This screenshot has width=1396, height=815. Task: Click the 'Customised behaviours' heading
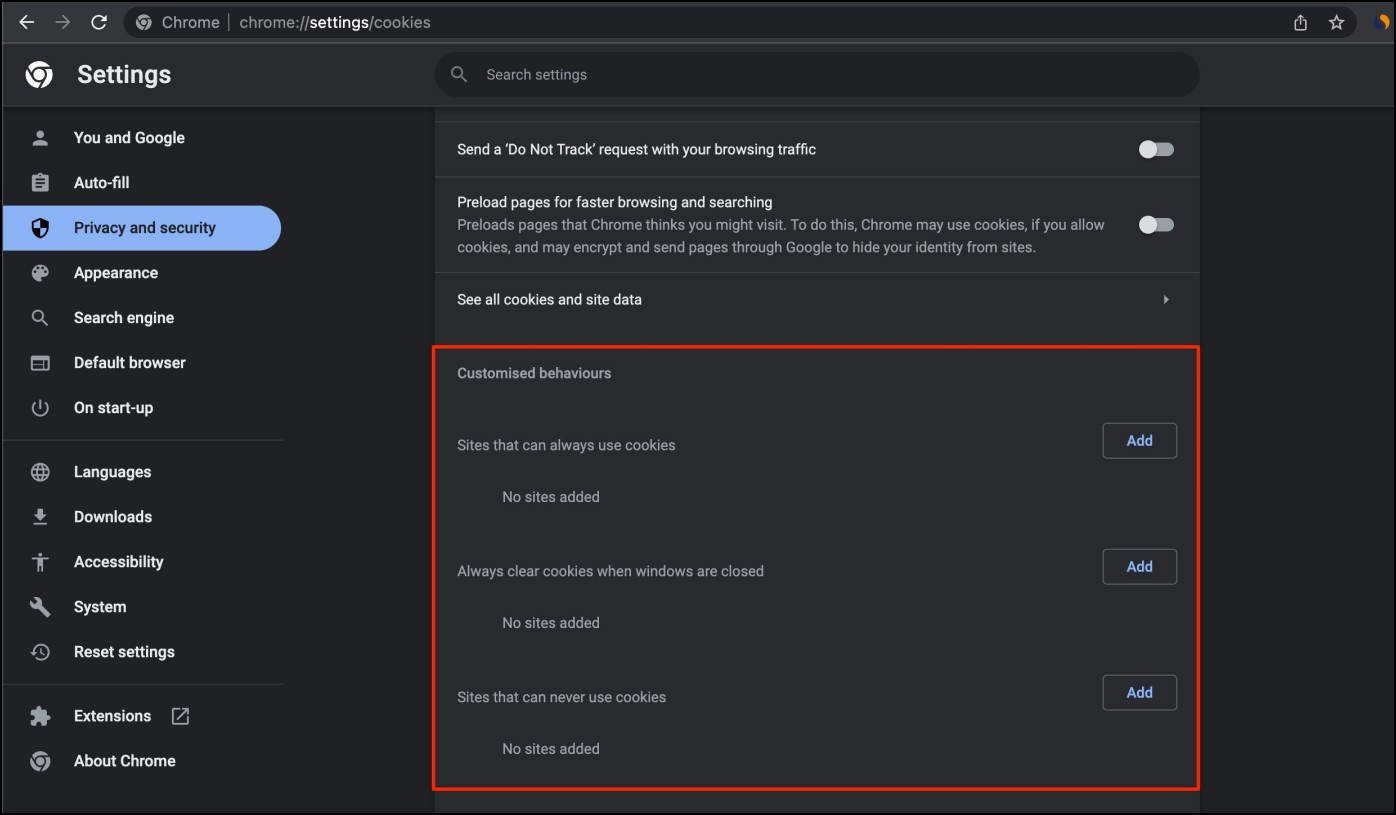534,373
